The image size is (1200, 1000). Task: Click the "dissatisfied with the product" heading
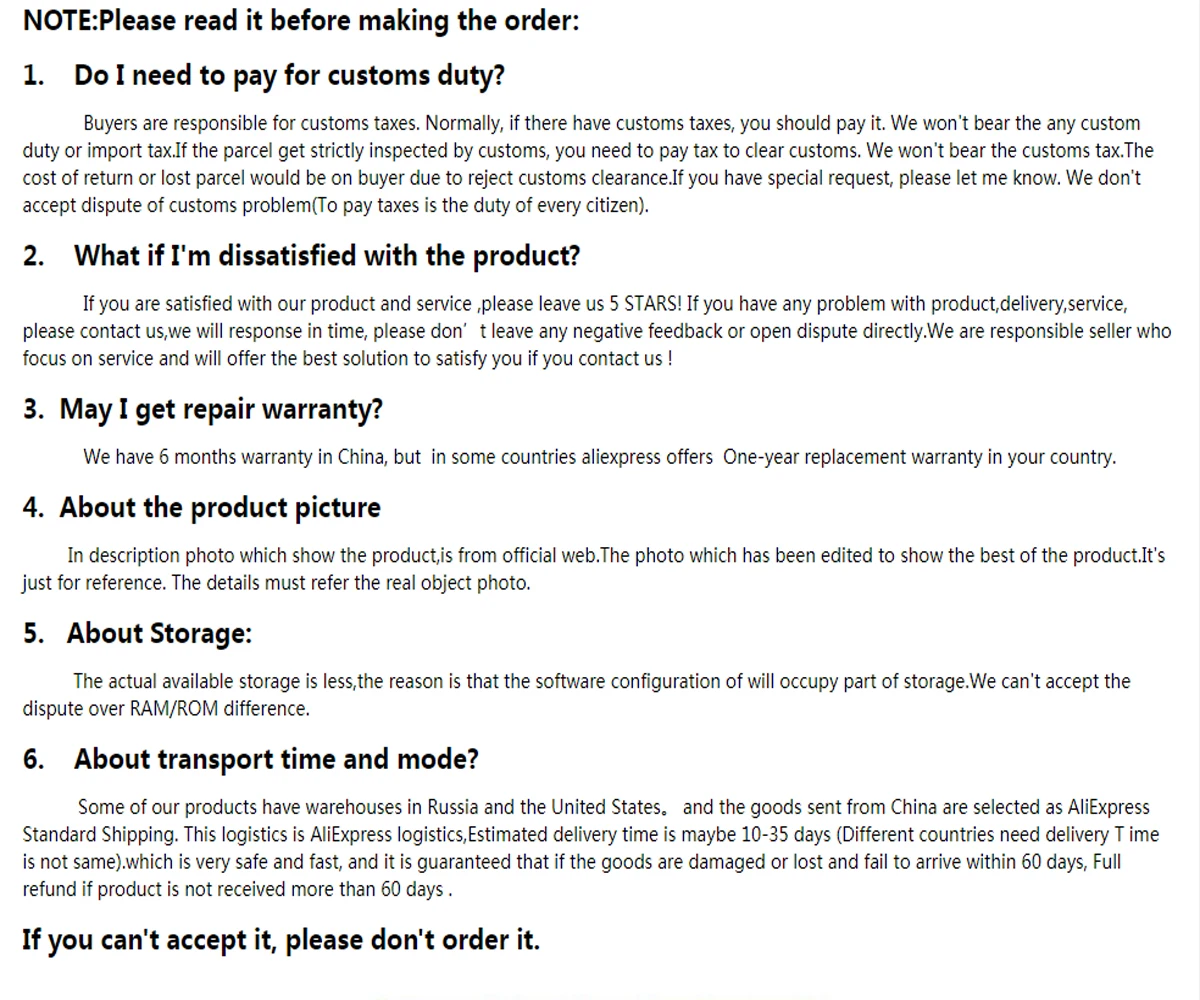tap(326, 256)
